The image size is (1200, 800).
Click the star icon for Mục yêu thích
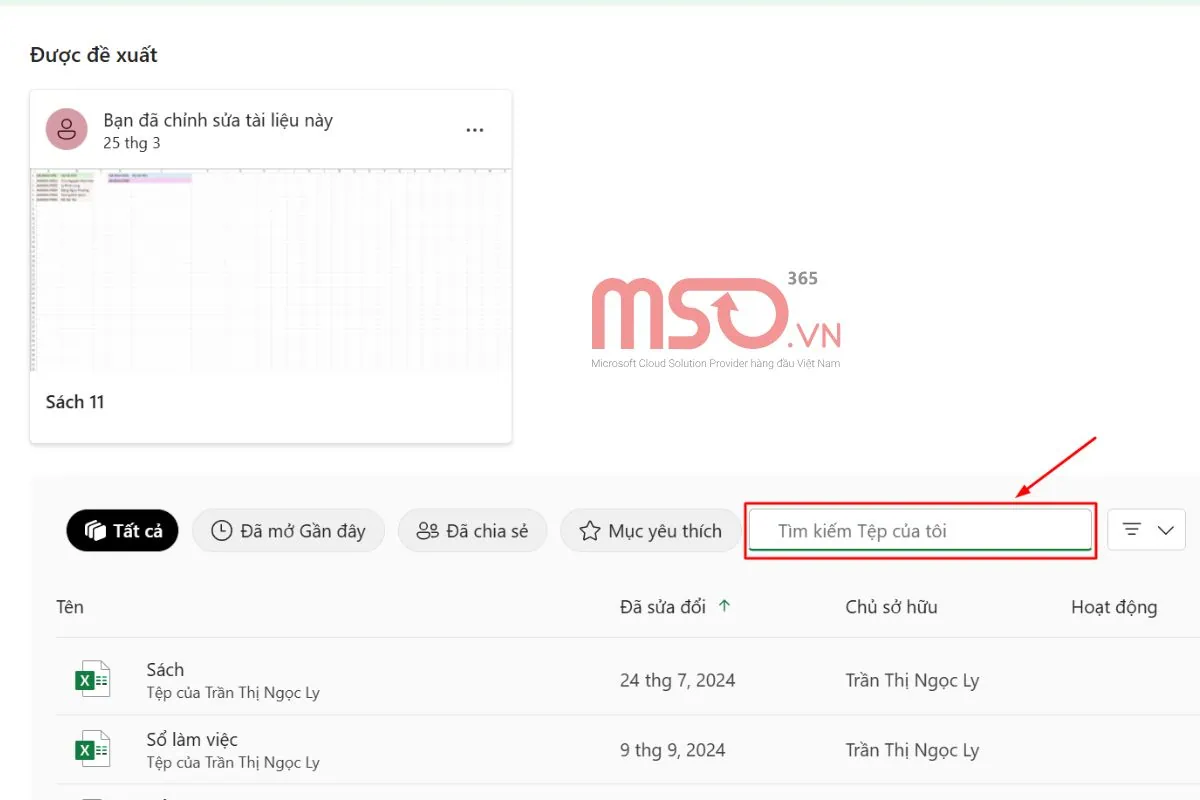[x=589, y=531]
